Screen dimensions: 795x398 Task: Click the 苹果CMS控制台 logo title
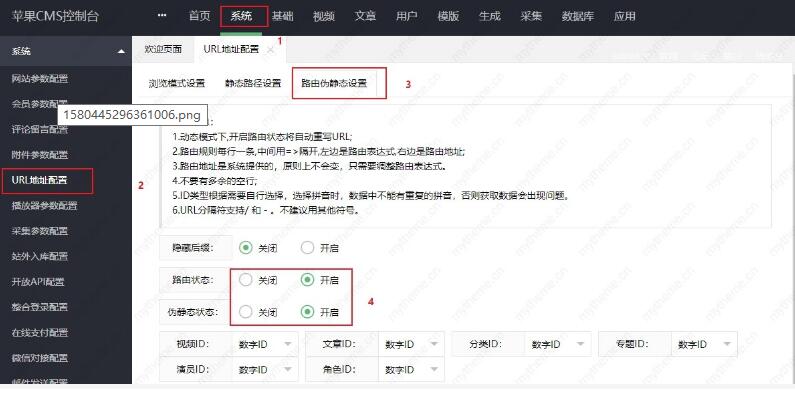tap(55, 16)
